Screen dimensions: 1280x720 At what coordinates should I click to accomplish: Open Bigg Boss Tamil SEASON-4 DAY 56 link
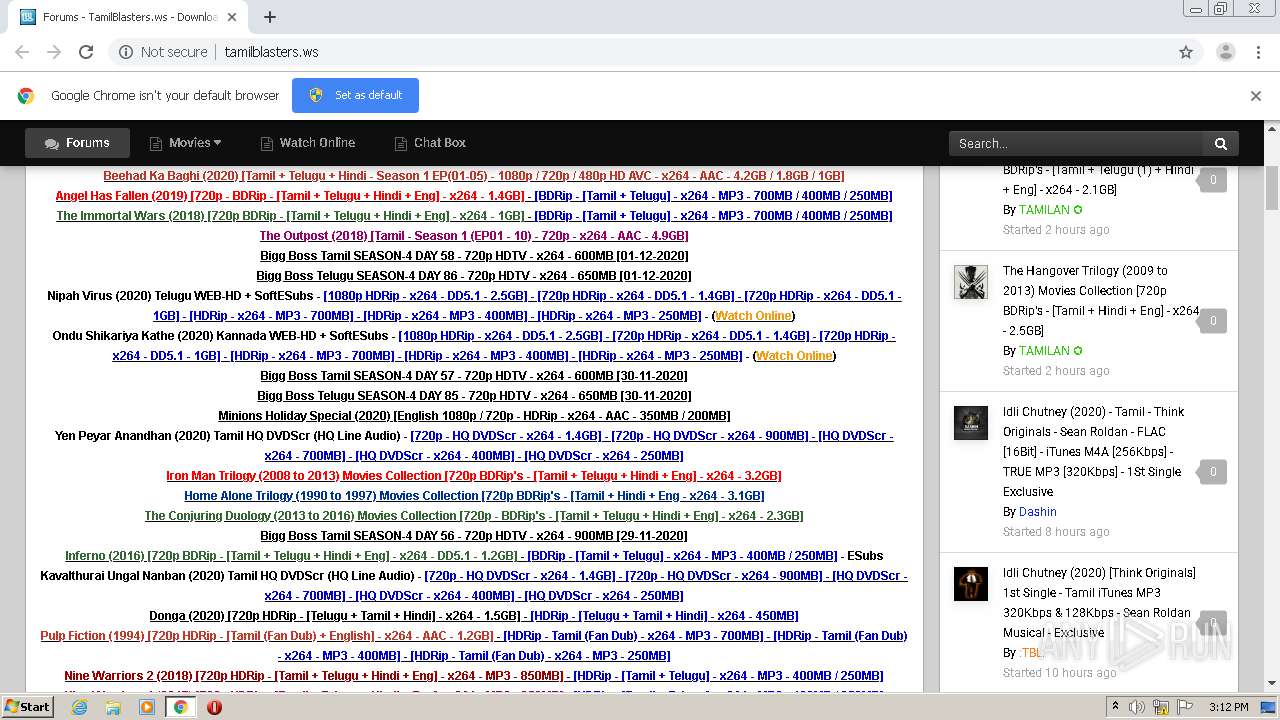pyautogui.click(x=474, y=535)
